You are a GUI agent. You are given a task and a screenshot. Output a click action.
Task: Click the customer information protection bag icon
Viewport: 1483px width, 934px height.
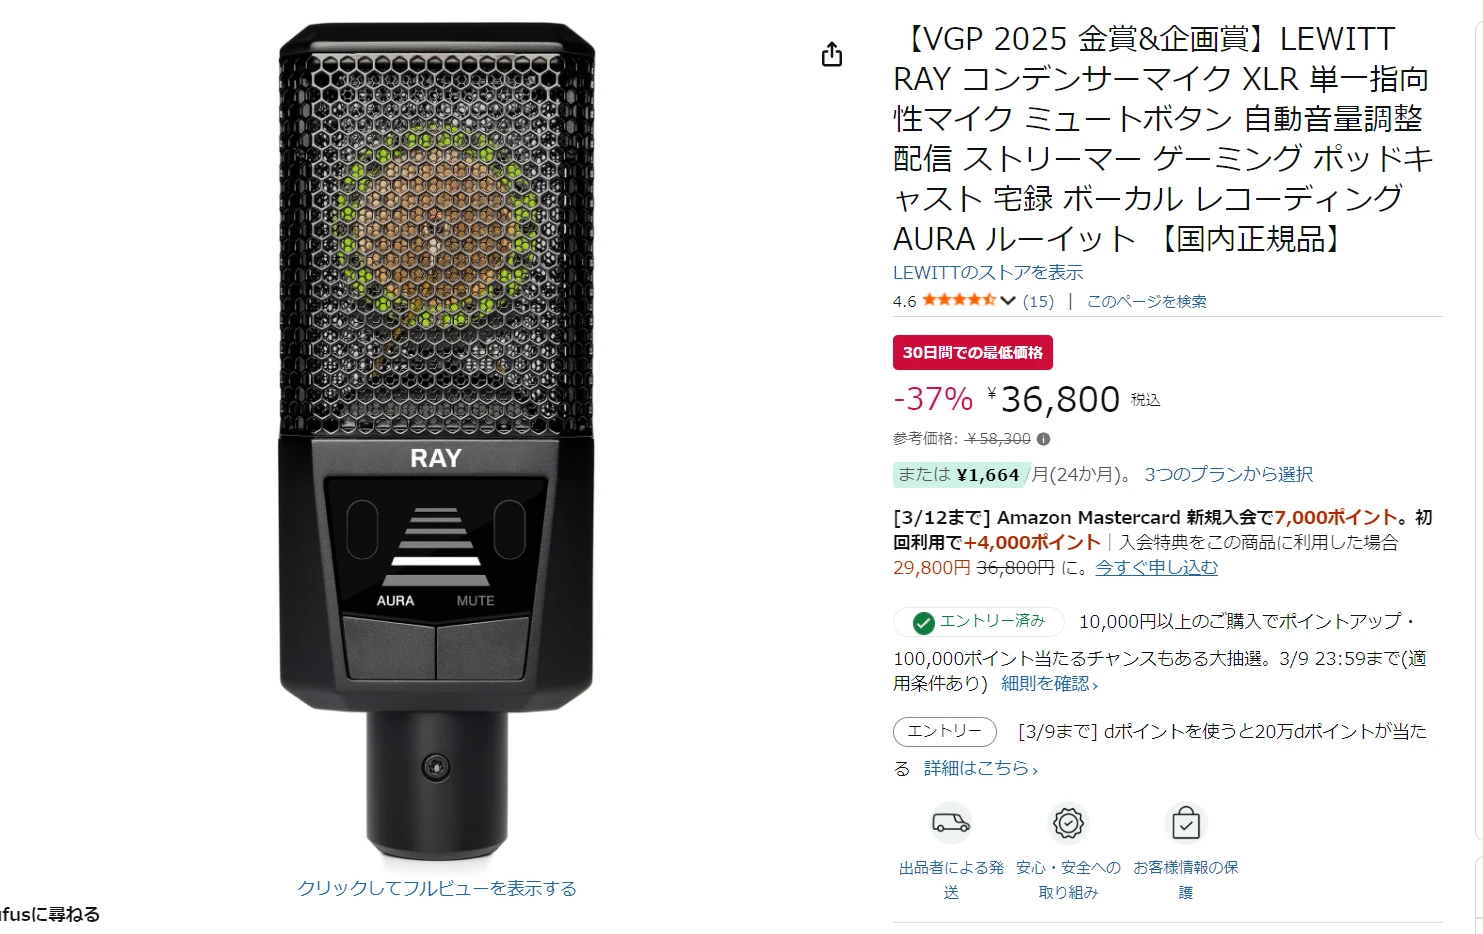tap(1186, 823)
